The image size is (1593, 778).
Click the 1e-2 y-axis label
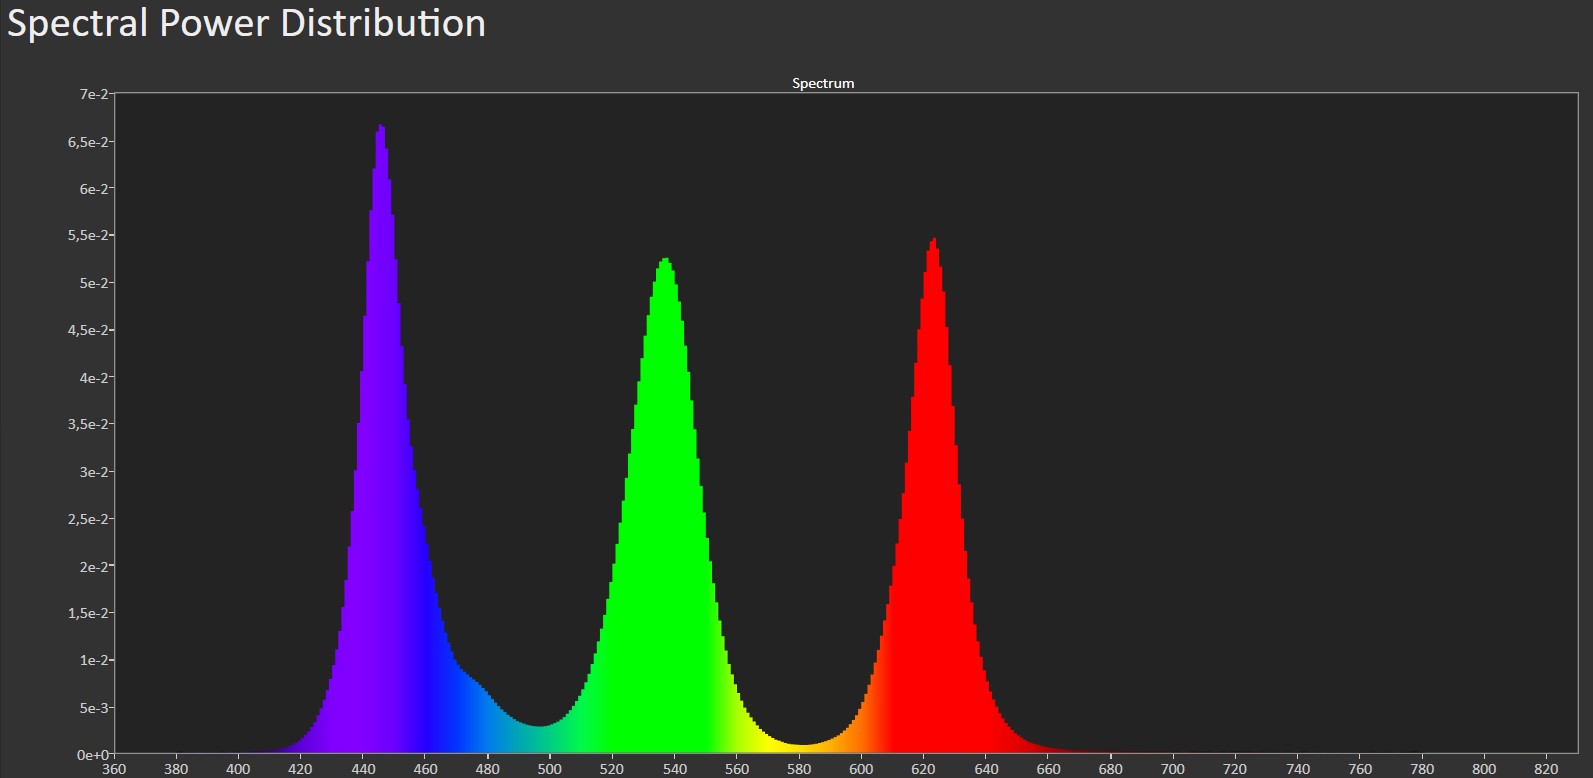point(93,660)
